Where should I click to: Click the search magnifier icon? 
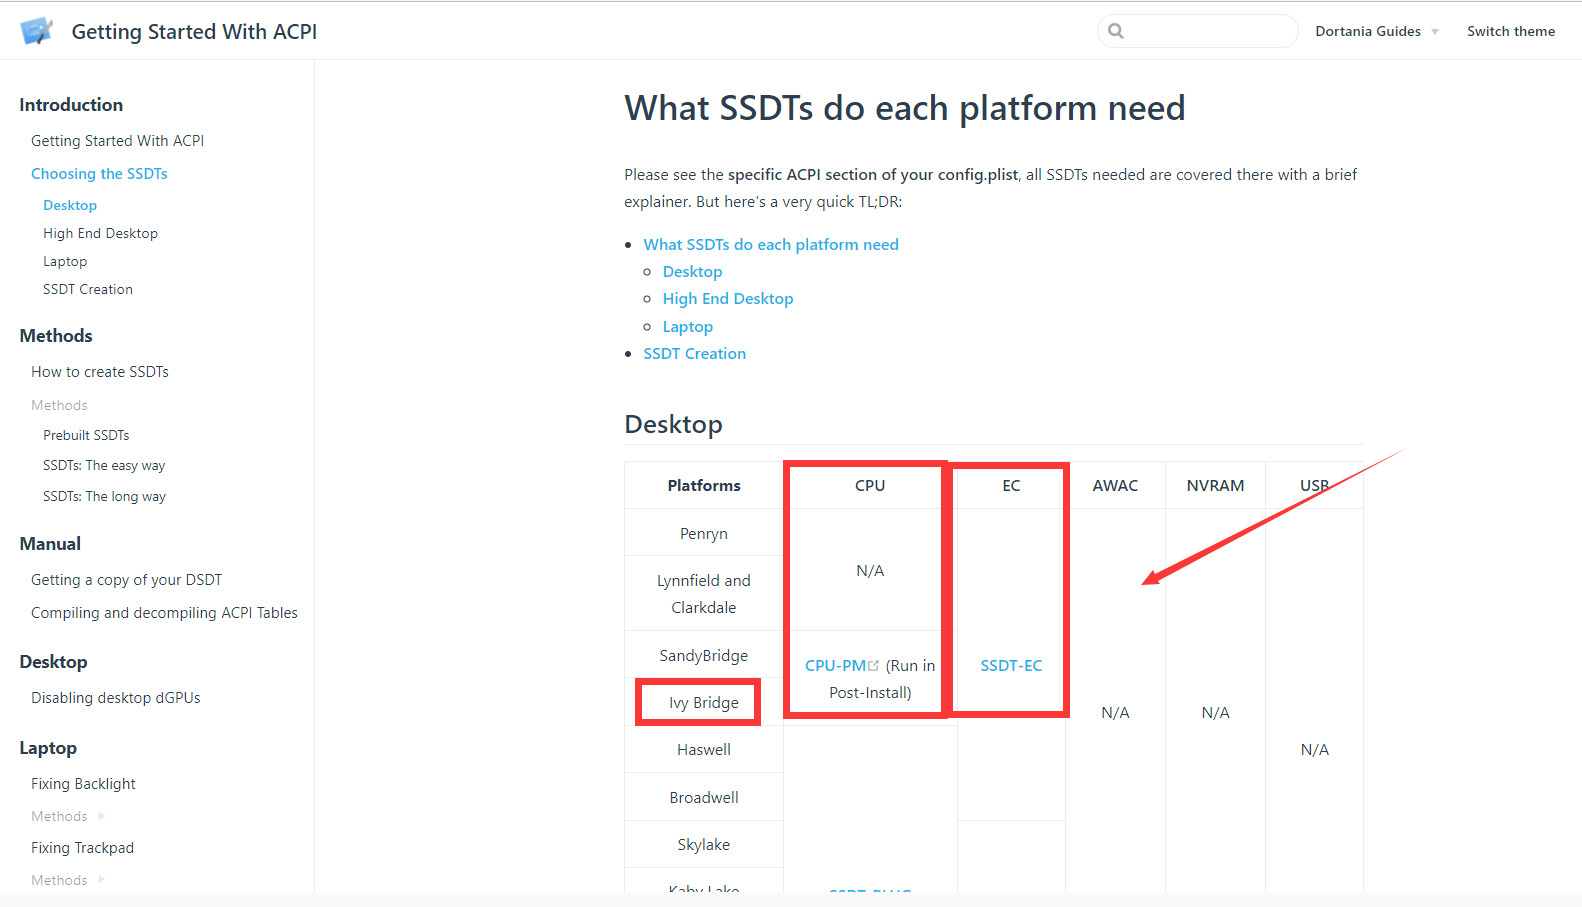[x=1116, y=31]
